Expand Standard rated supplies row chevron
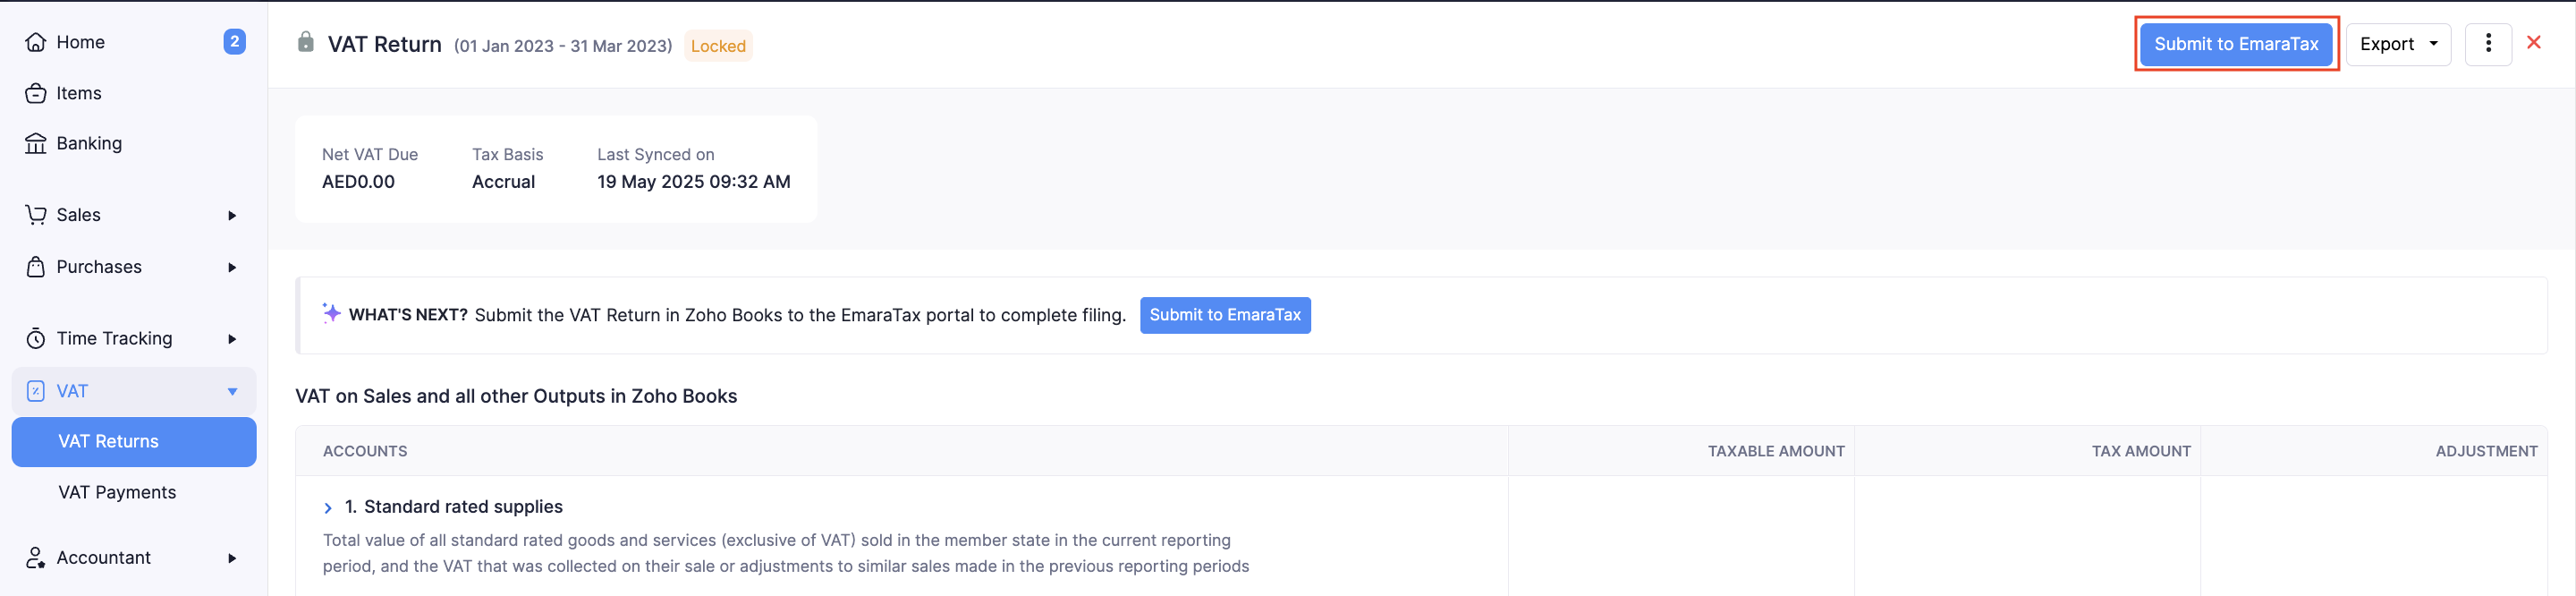The height and width of the screenshot is (596, 2576). [328, 508]
